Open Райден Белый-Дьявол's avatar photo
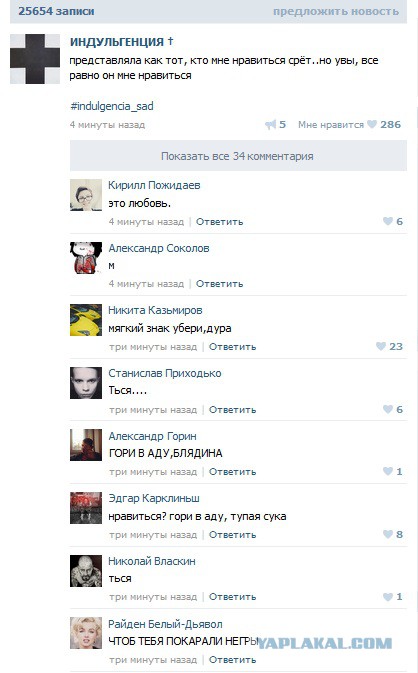This screenshot has height=673, width=418. (x=86, y=633)
